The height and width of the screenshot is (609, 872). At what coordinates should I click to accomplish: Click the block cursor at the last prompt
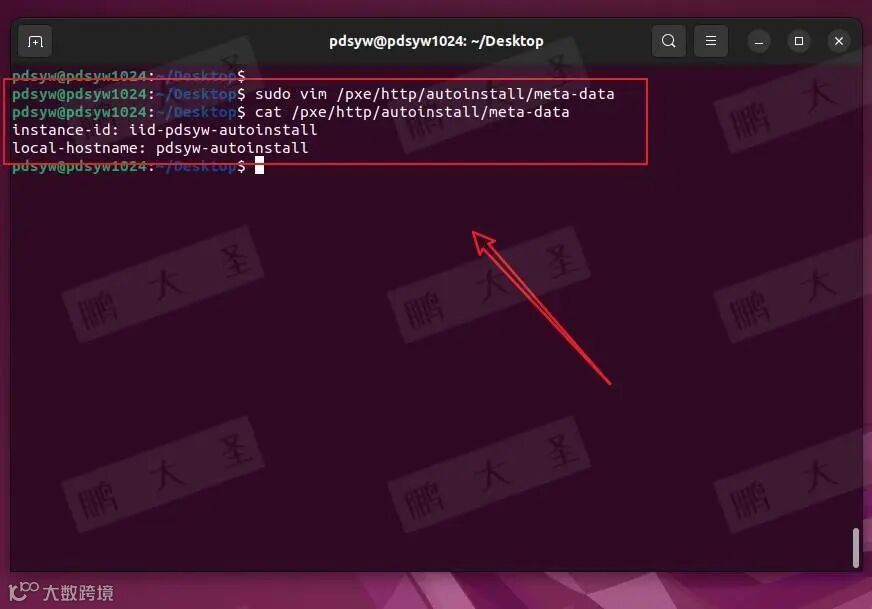pyautogui.click(x=259, y=165)
